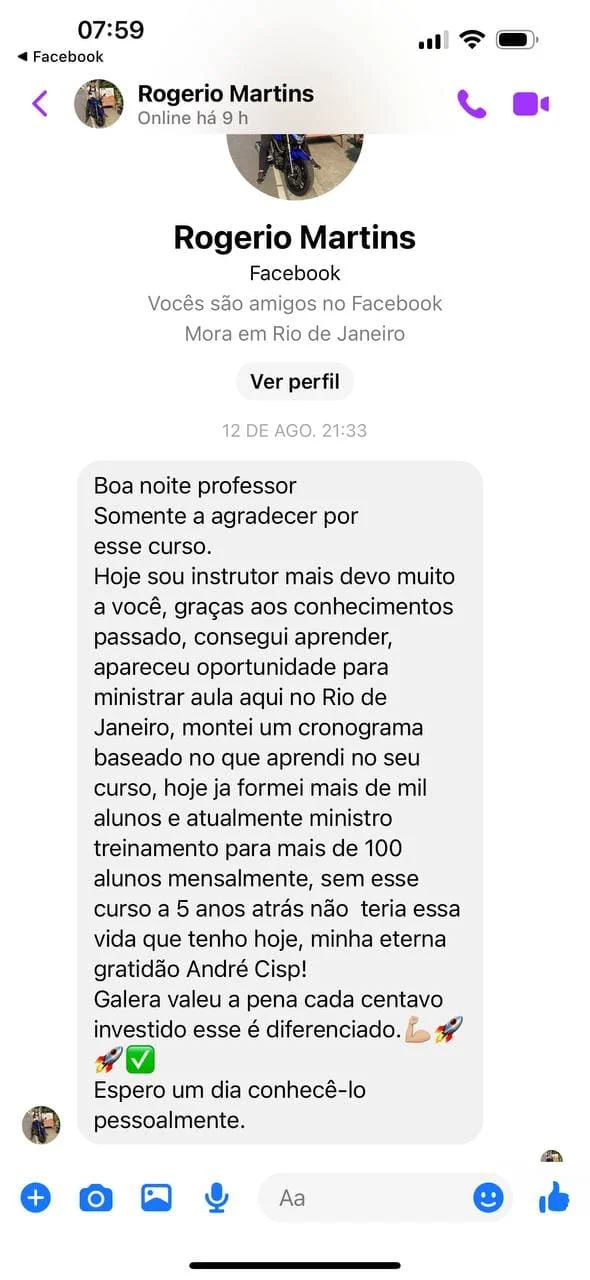Screen dimensions: 590x1280
Task: Tap the small avatar beside the message
Action: tap(41, 1124)
